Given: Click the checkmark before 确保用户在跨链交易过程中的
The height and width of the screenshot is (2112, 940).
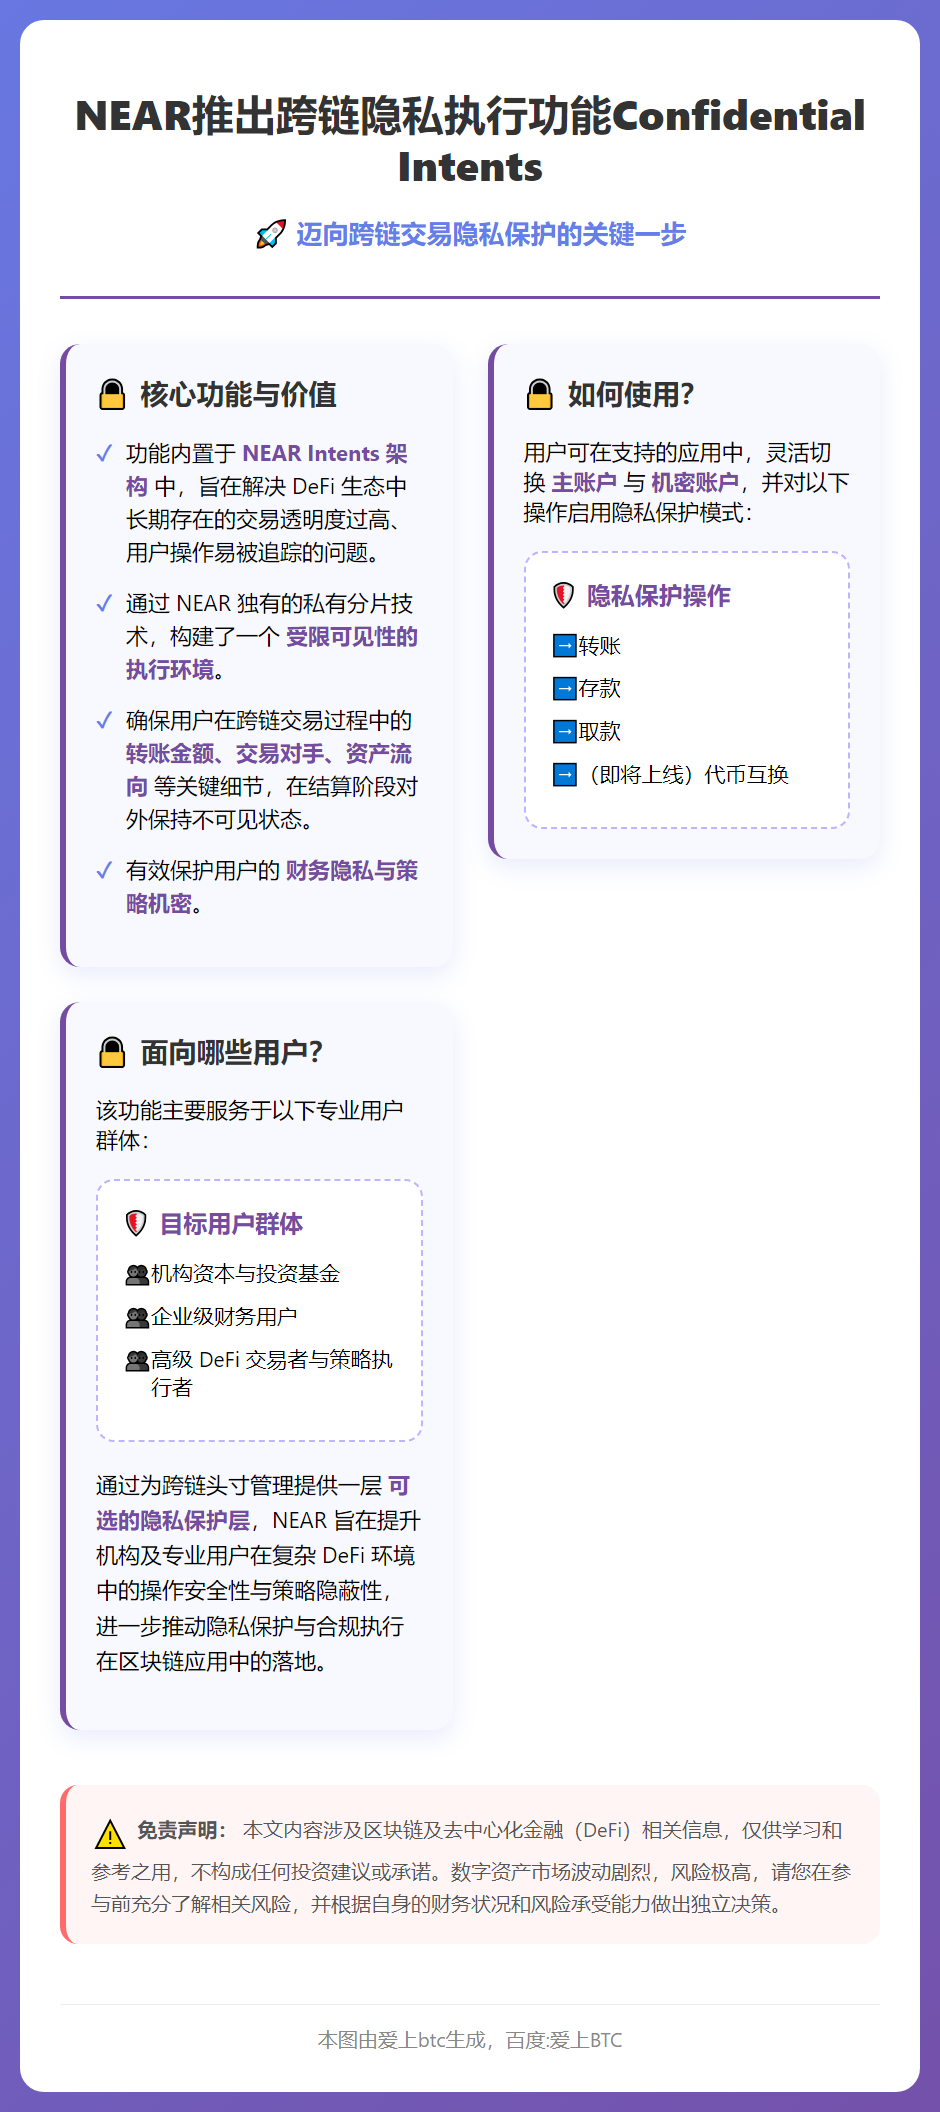Looking at the screenshot, I should (x=104, y=721).
